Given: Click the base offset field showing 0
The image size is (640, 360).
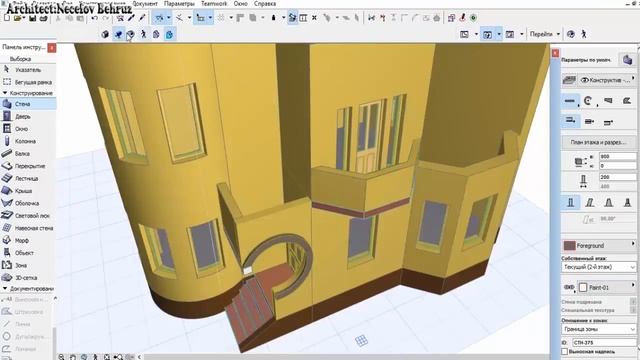Looking at the screenshot, I should pos(618,166).
